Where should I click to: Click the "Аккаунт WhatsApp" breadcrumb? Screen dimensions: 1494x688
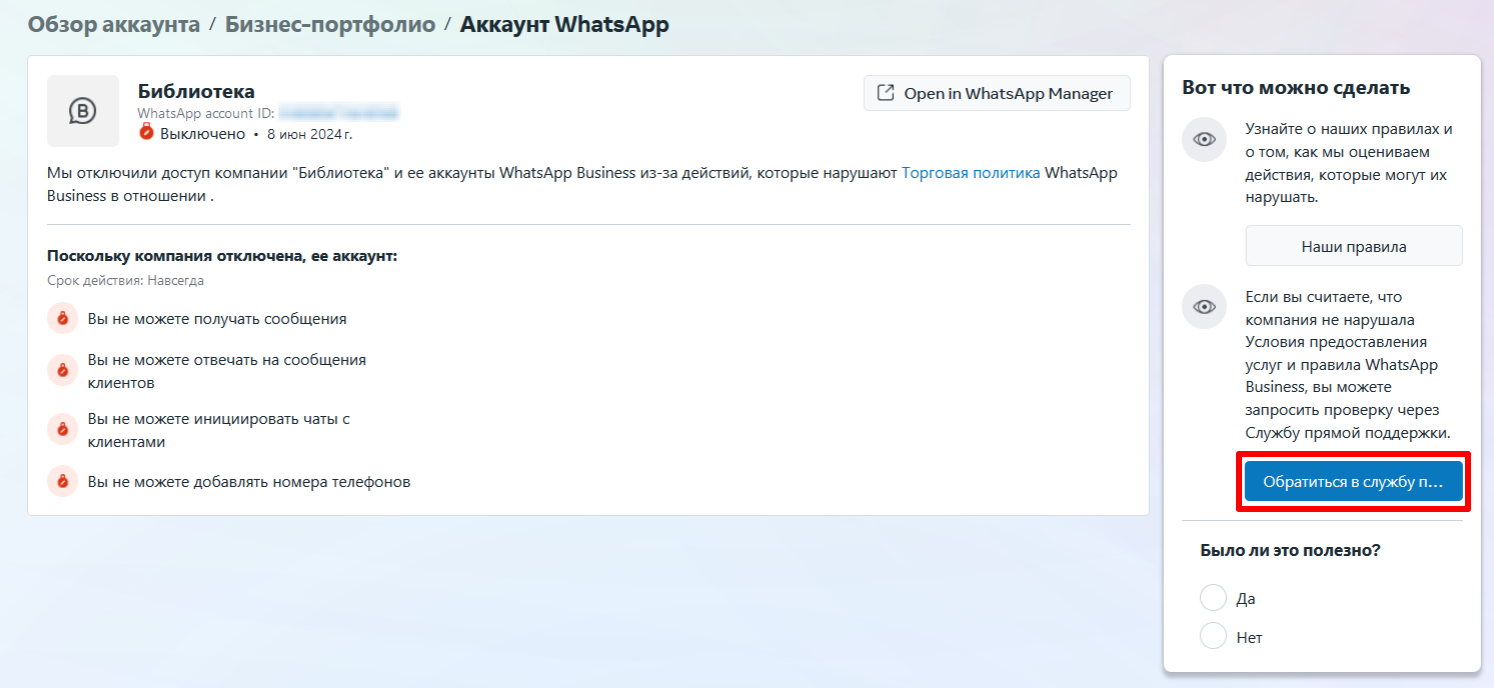click(564, 24)
